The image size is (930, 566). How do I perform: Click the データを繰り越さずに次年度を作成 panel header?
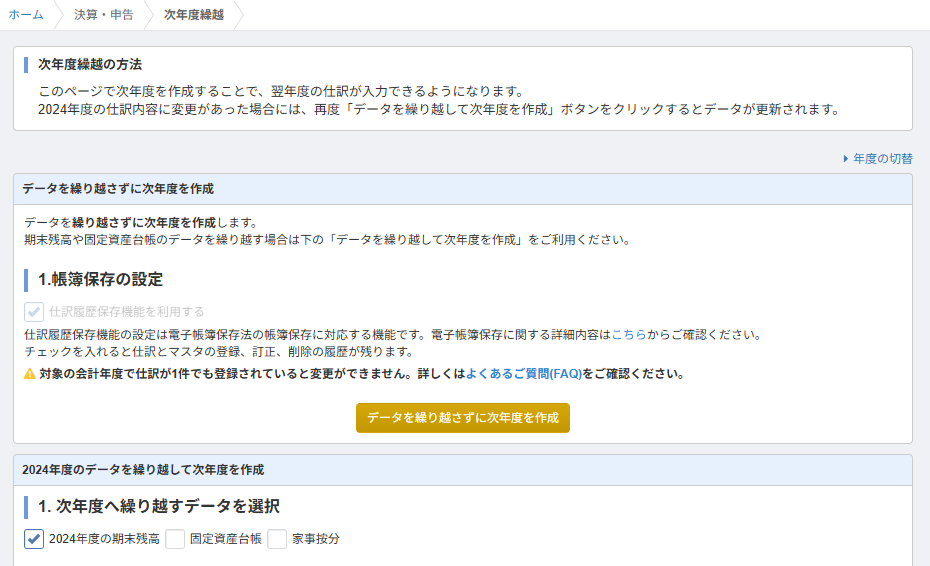463,189
